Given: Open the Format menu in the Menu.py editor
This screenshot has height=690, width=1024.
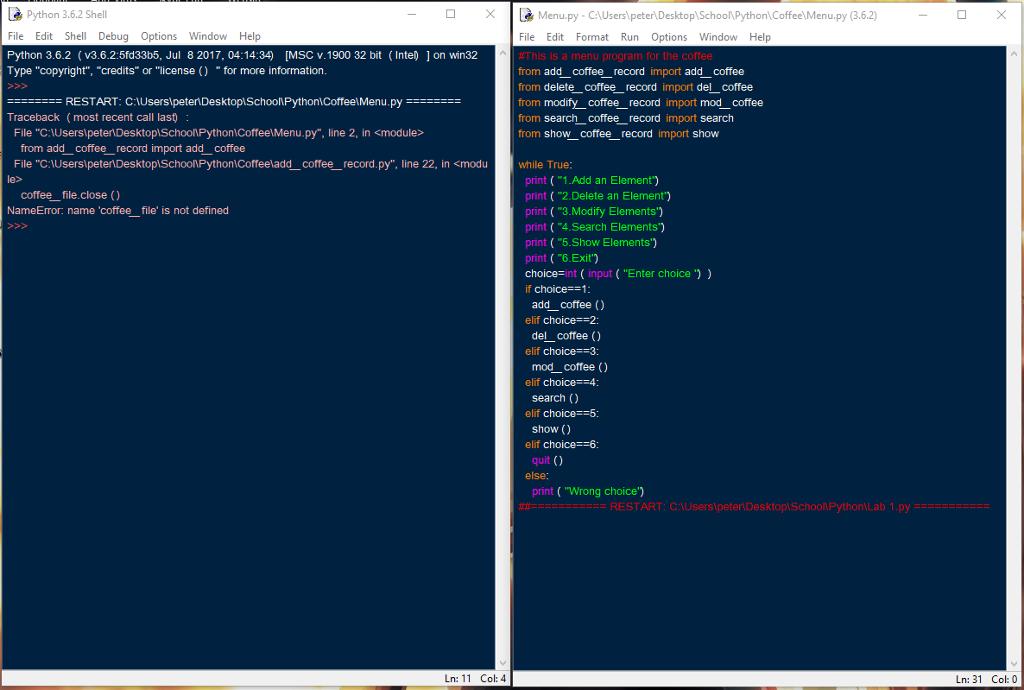Looking at the screenshot, I should pyautogui.click(x=592, y=37).
